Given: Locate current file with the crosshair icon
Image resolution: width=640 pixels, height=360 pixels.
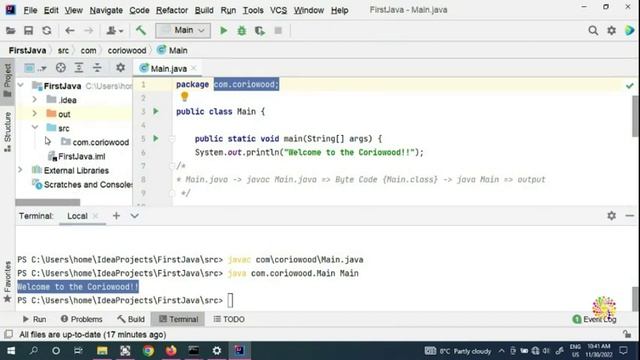Looking at the screenshot, I should tap(61, 68).
